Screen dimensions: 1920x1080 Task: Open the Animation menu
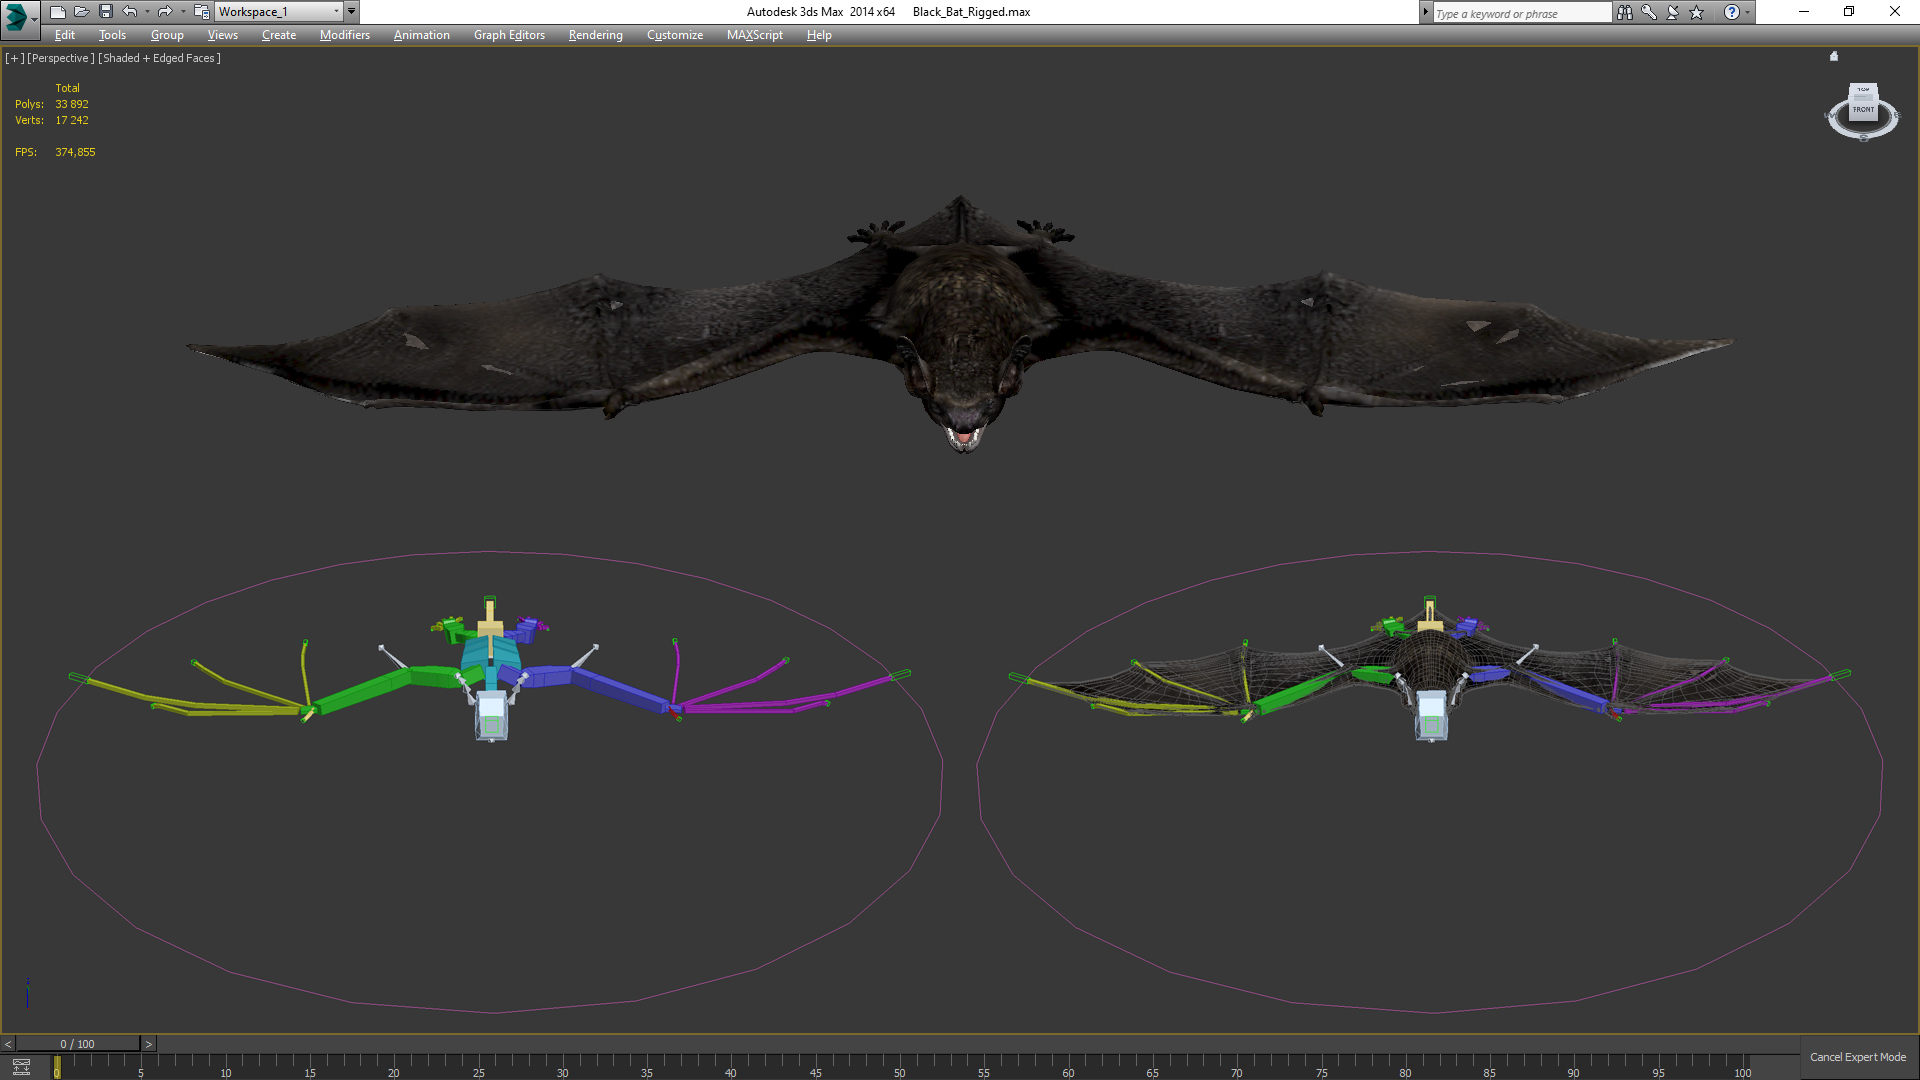pyautogui.click(x=421, y=35)
